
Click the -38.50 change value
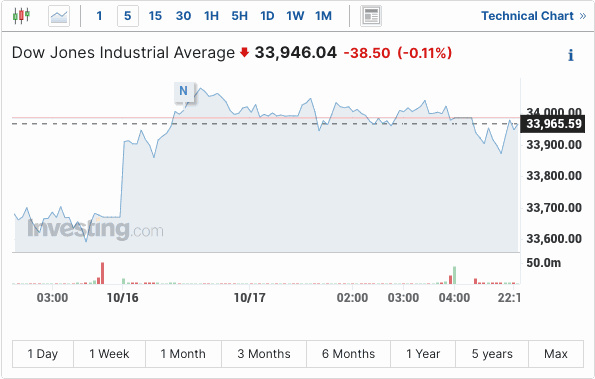click(x=367, y=53)
